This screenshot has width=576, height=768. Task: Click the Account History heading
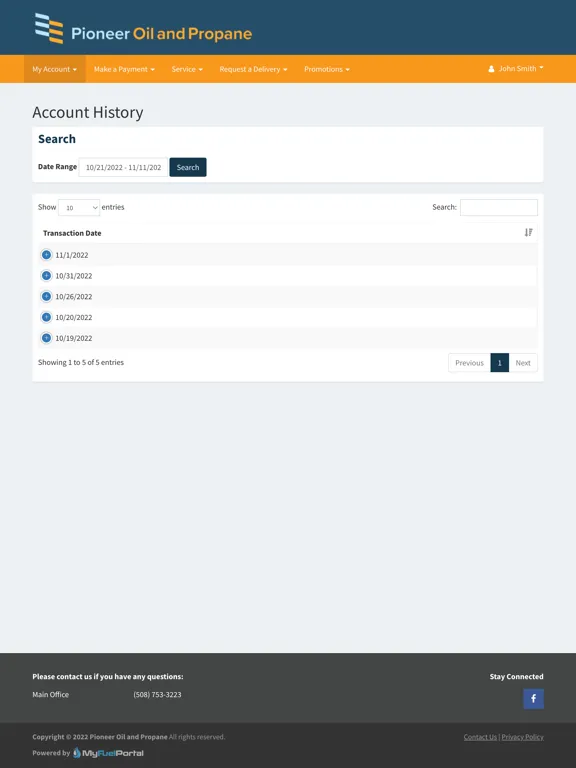tap(88, 112)
